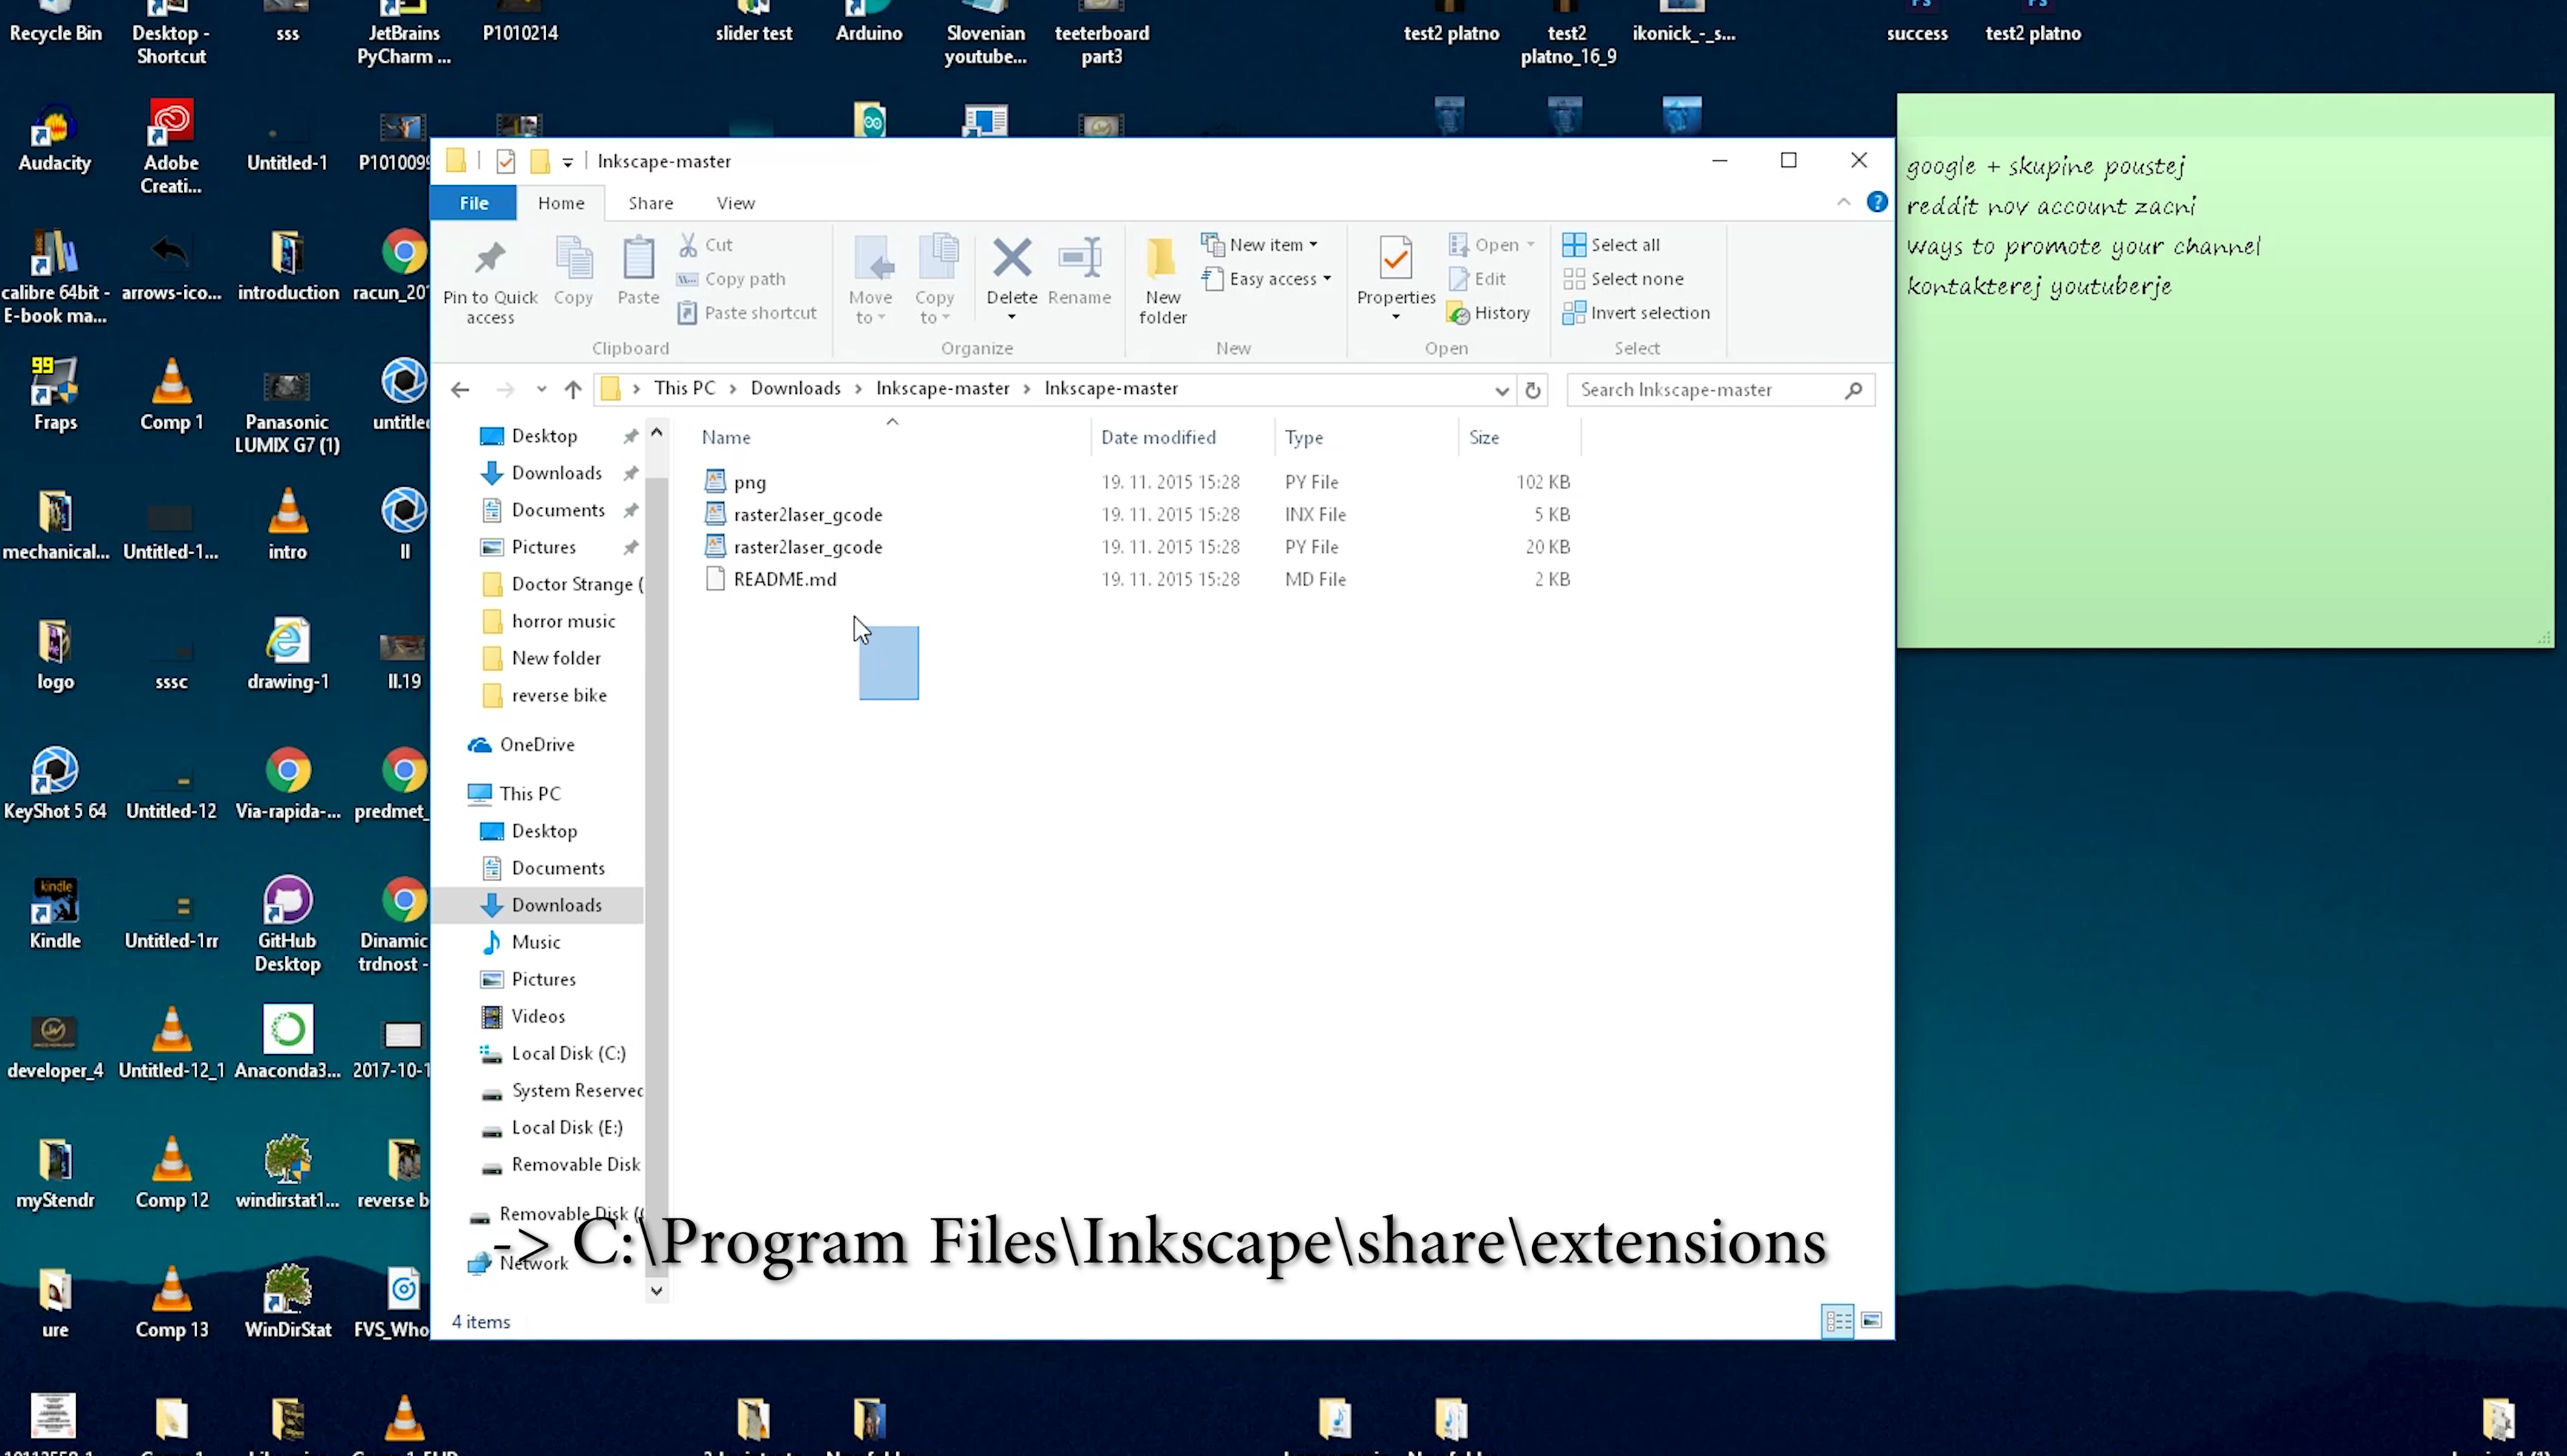Click the Search Inkscape-master box
The height and width of the screenshot is (1456, 2567).
(x=1720, y=390)
